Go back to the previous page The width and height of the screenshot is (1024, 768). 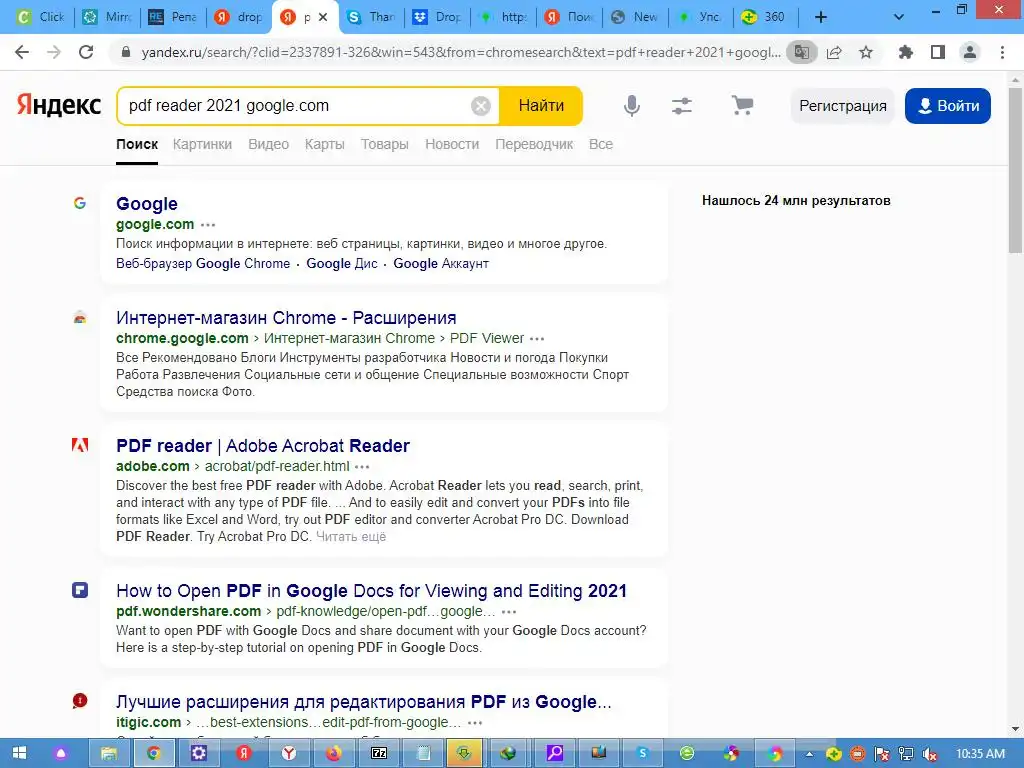[x=22, y=52]
